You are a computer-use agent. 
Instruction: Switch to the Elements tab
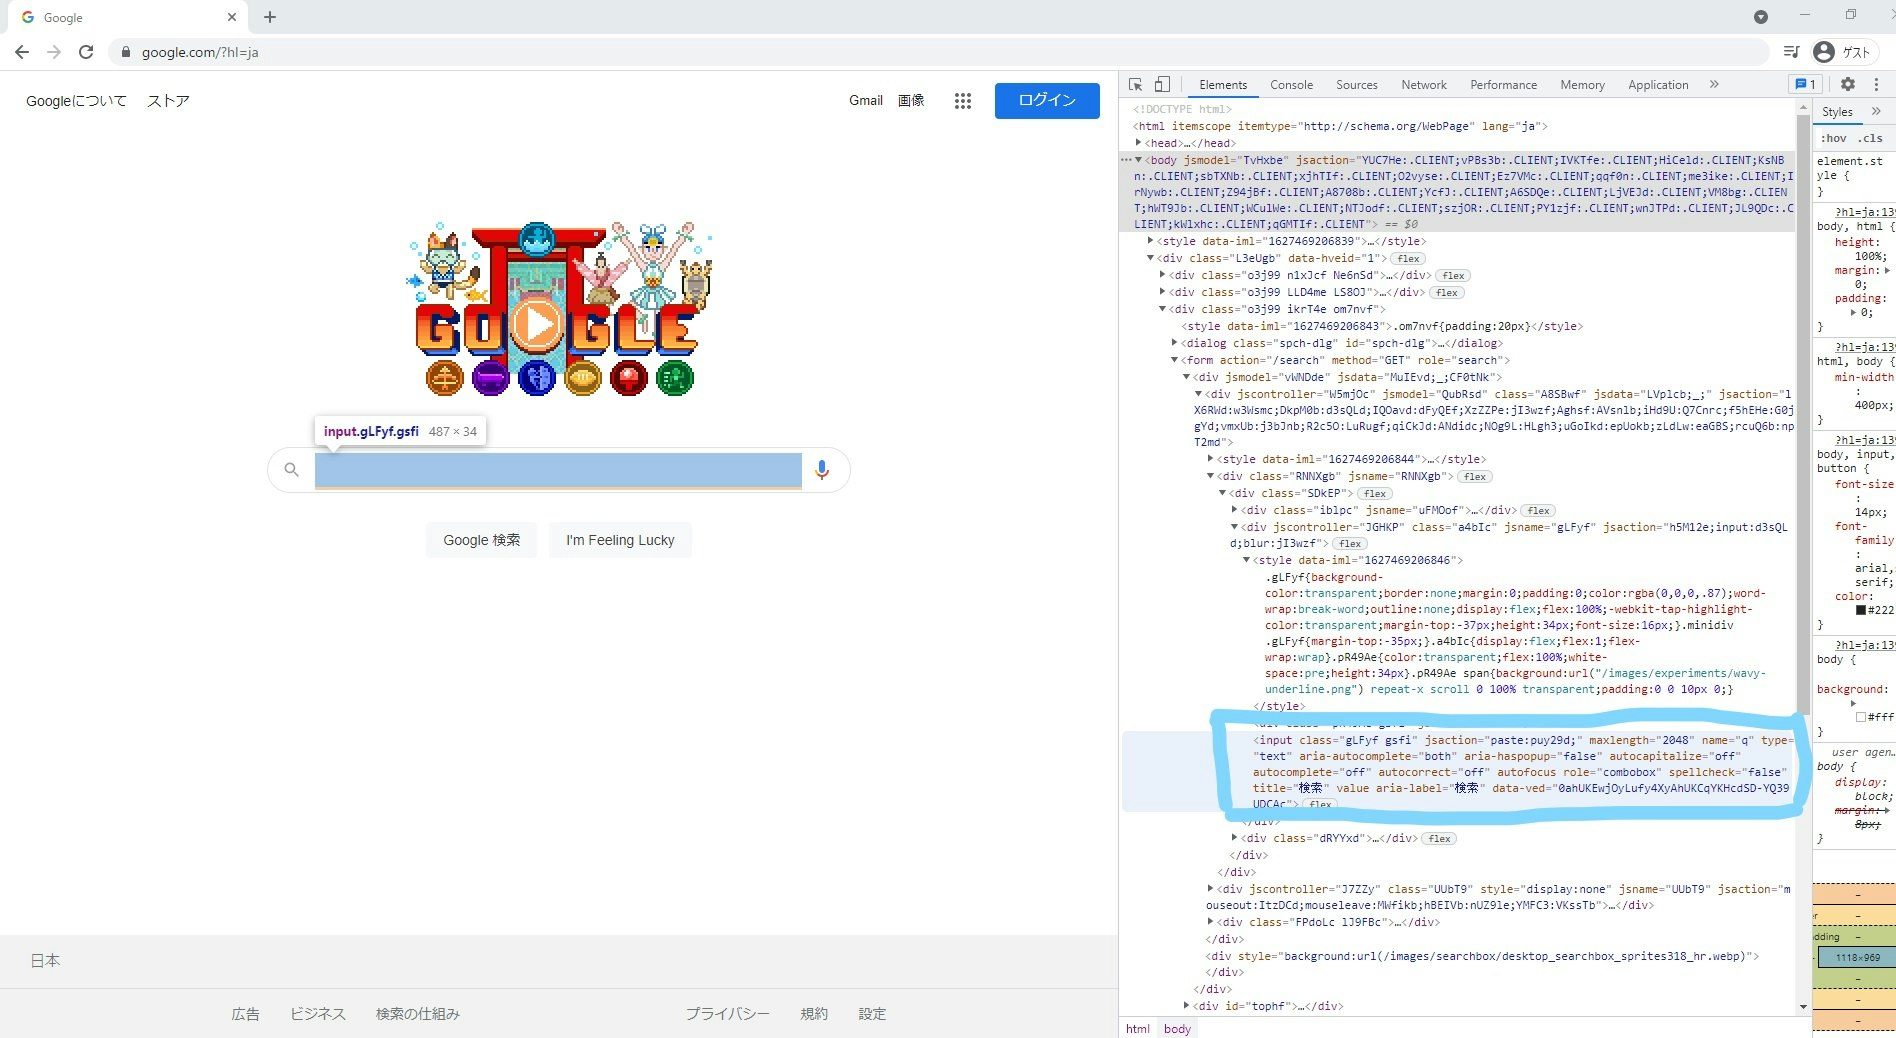pyautogui.click(x=1223, y=85)
